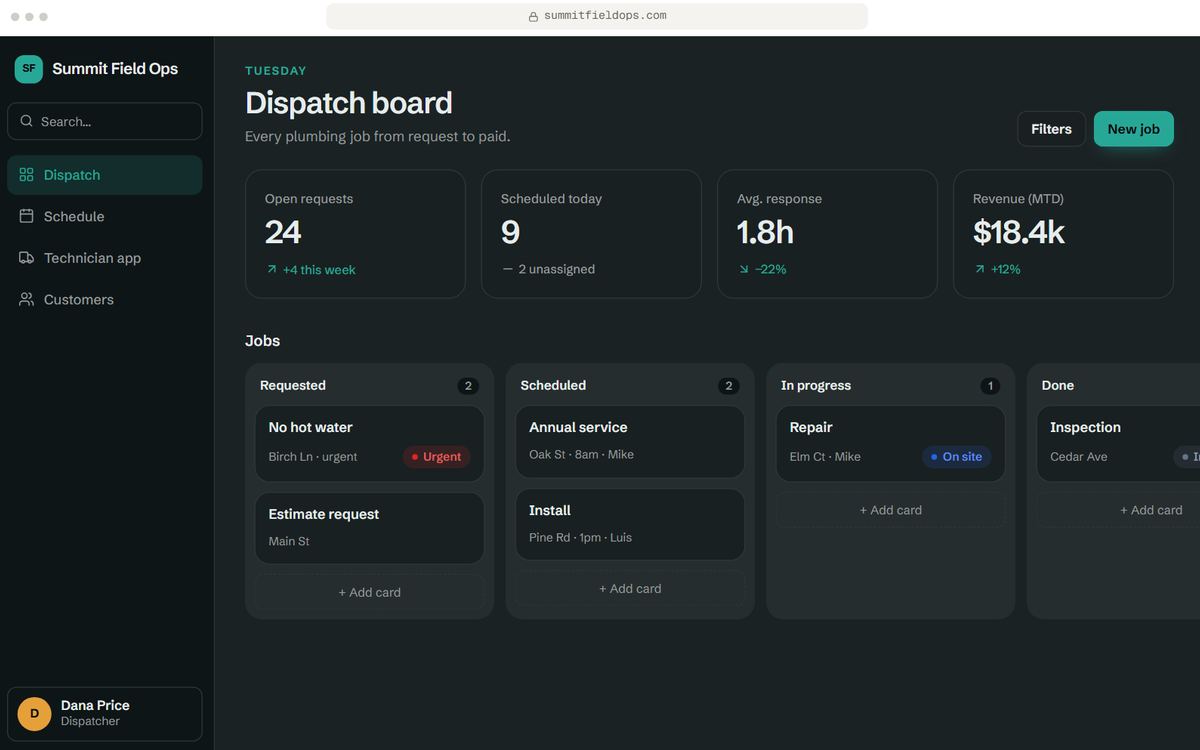Open the Technician app page
Image resolution: width=1200 pixels, height=750 pixels.
pos(105,258)
